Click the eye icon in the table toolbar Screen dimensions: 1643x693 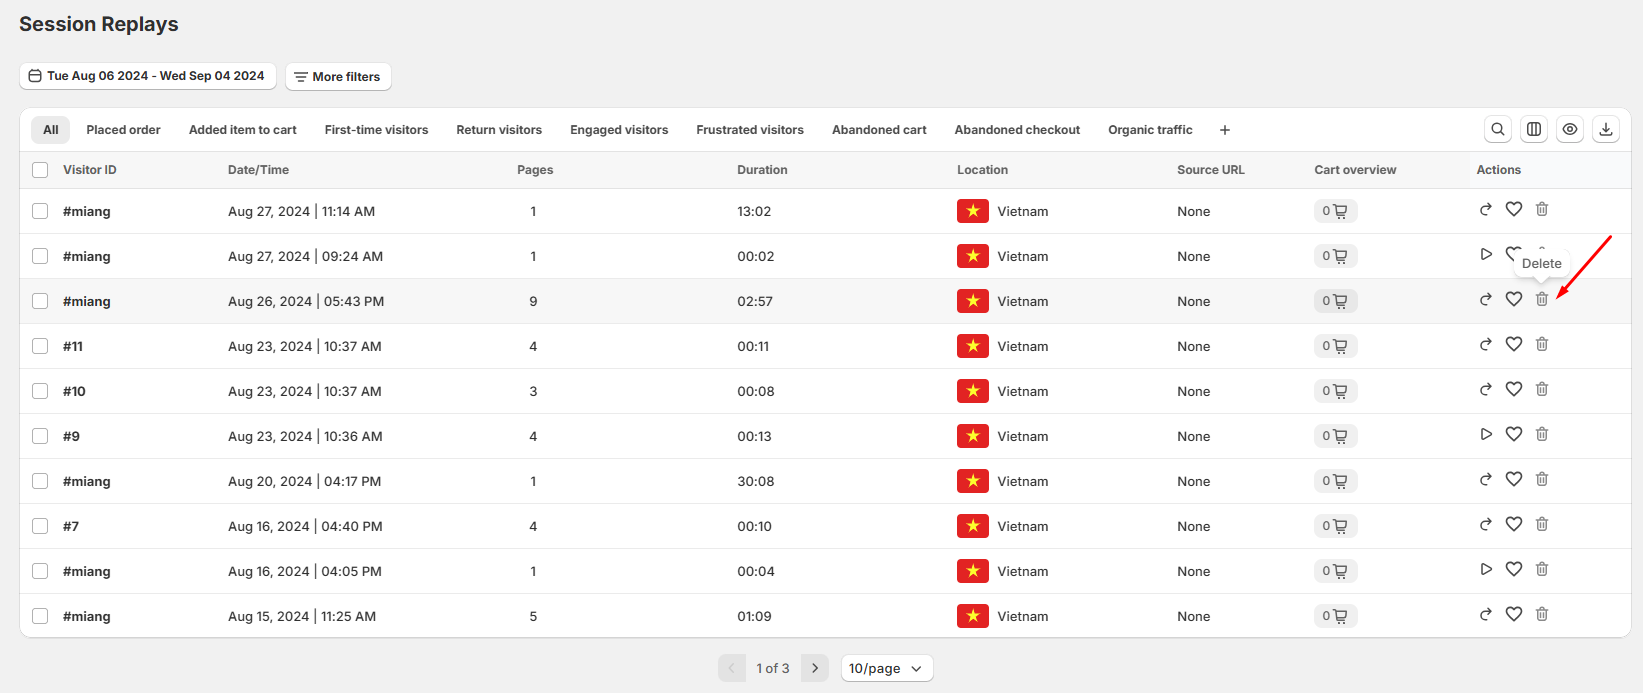(x=1569, y=129)
